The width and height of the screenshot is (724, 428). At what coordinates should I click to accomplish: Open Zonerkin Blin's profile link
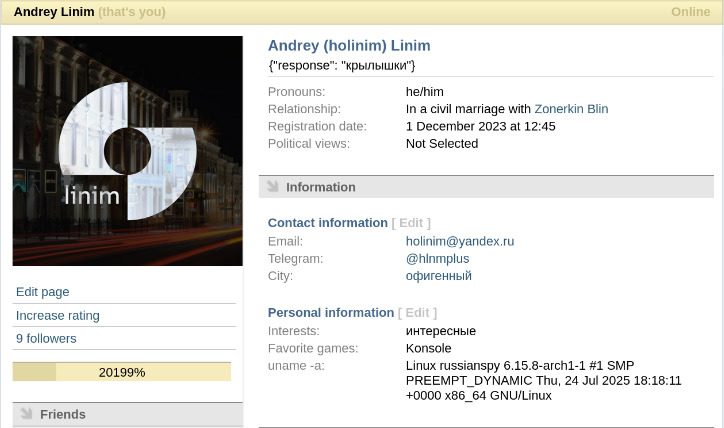(571, 109)
